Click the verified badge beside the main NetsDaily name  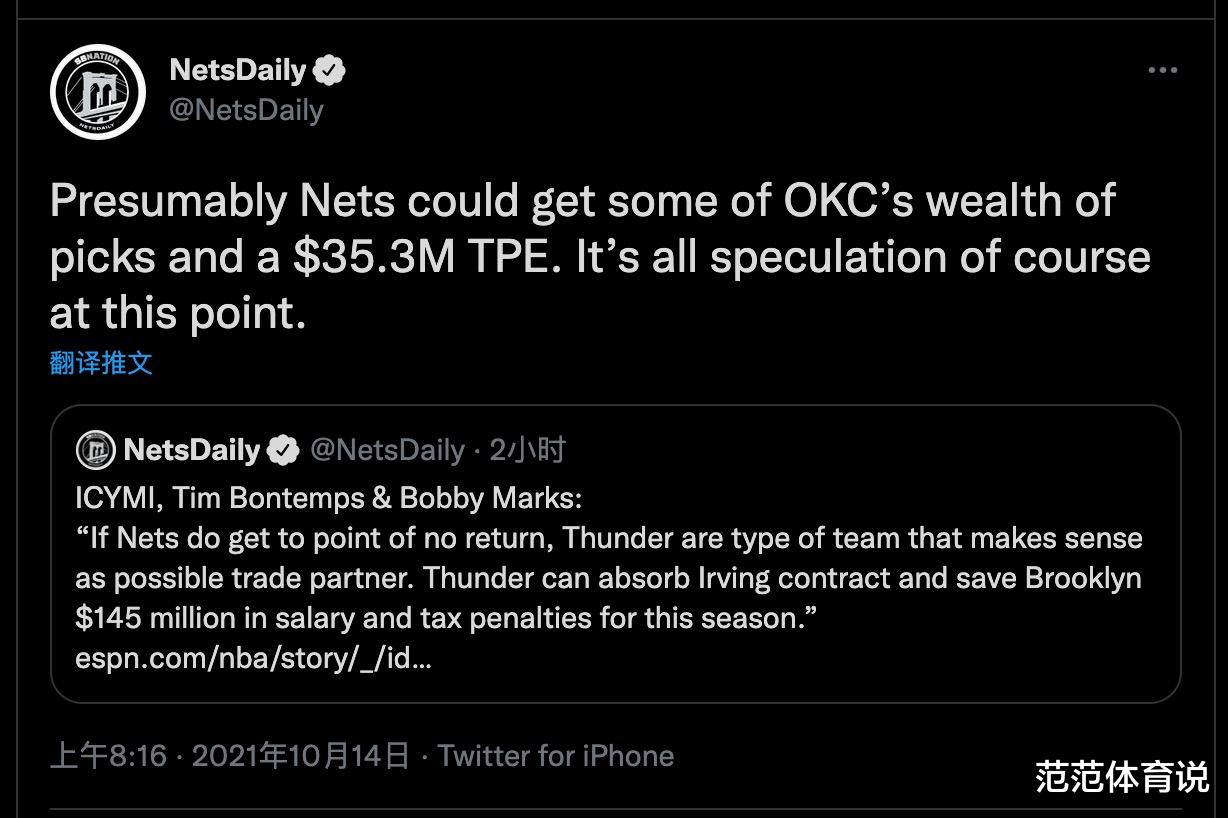[x=331, y=70]
